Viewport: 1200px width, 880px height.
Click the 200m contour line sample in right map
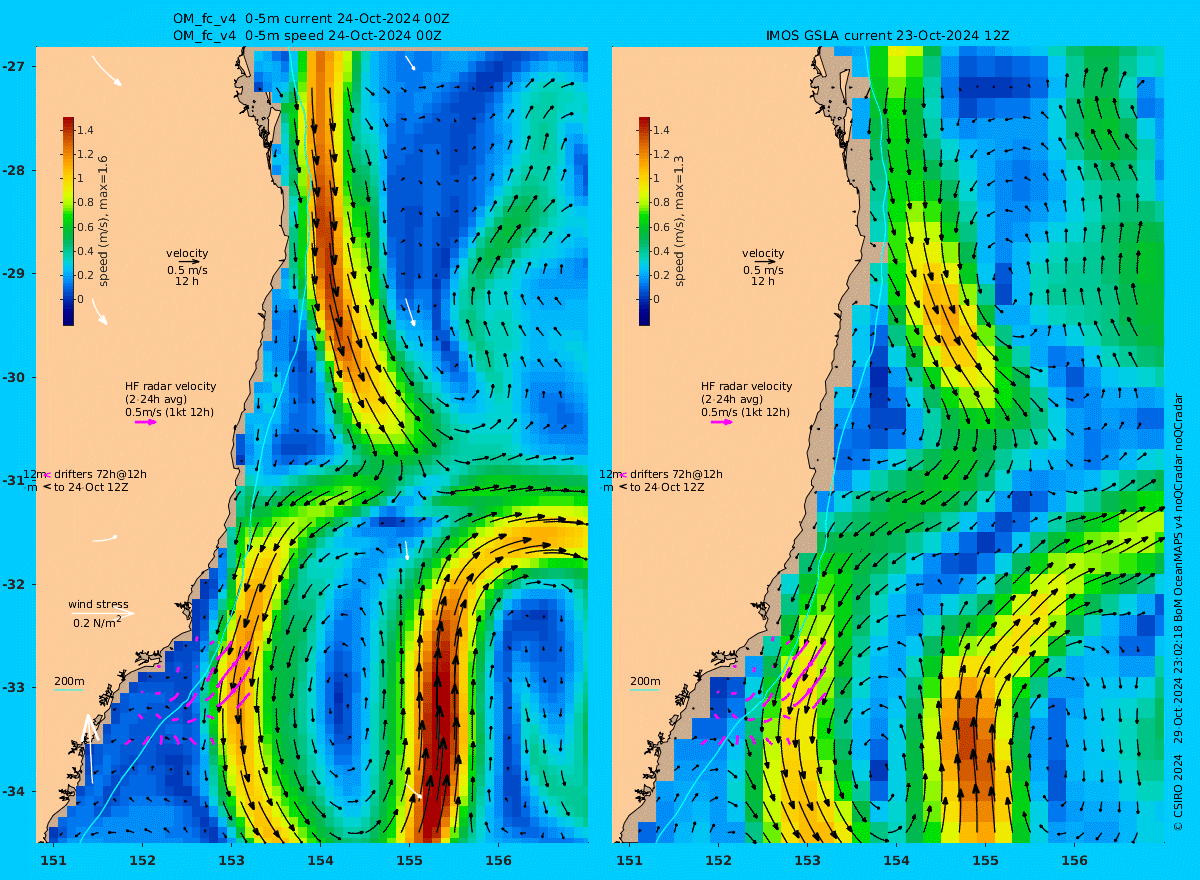click(x=644, y=690)
